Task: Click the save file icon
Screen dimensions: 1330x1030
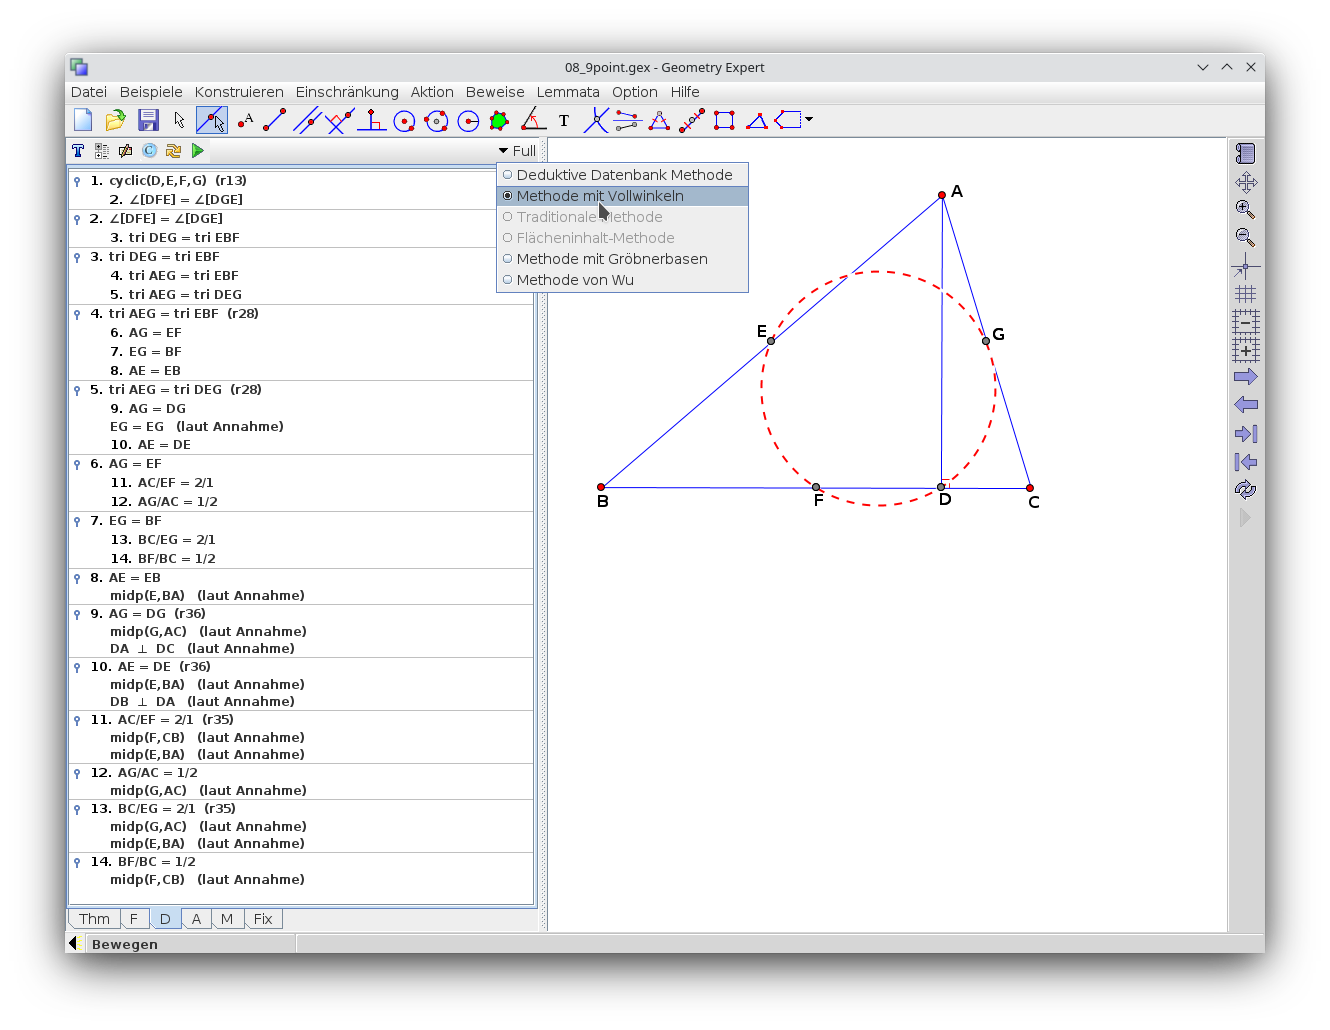Action: 148,120
